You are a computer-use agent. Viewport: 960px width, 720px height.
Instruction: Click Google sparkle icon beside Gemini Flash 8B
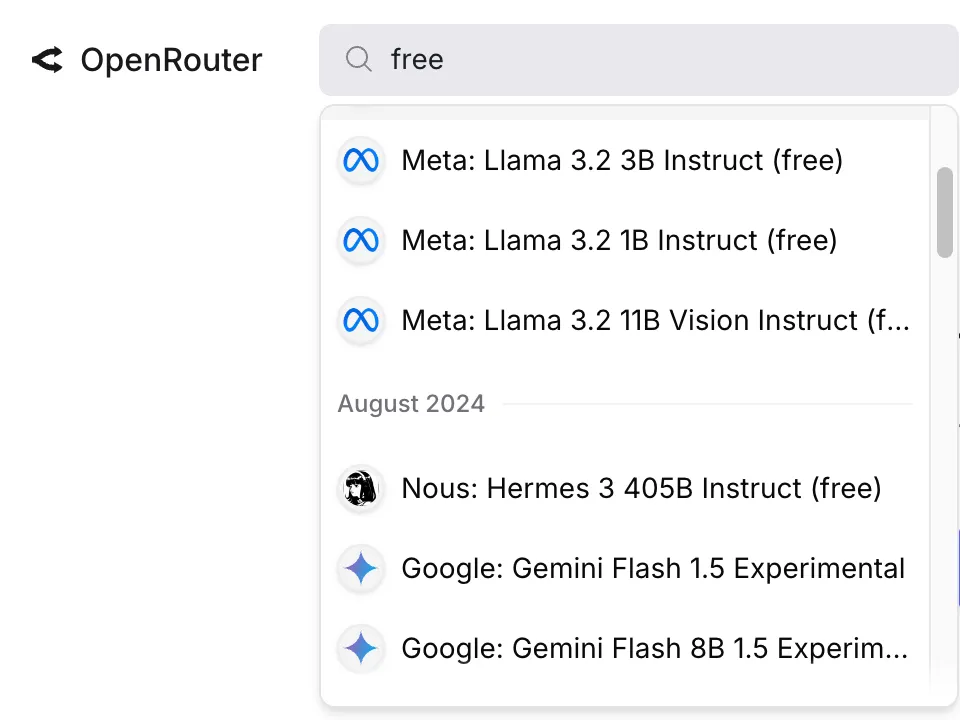(x=361, y=649)
